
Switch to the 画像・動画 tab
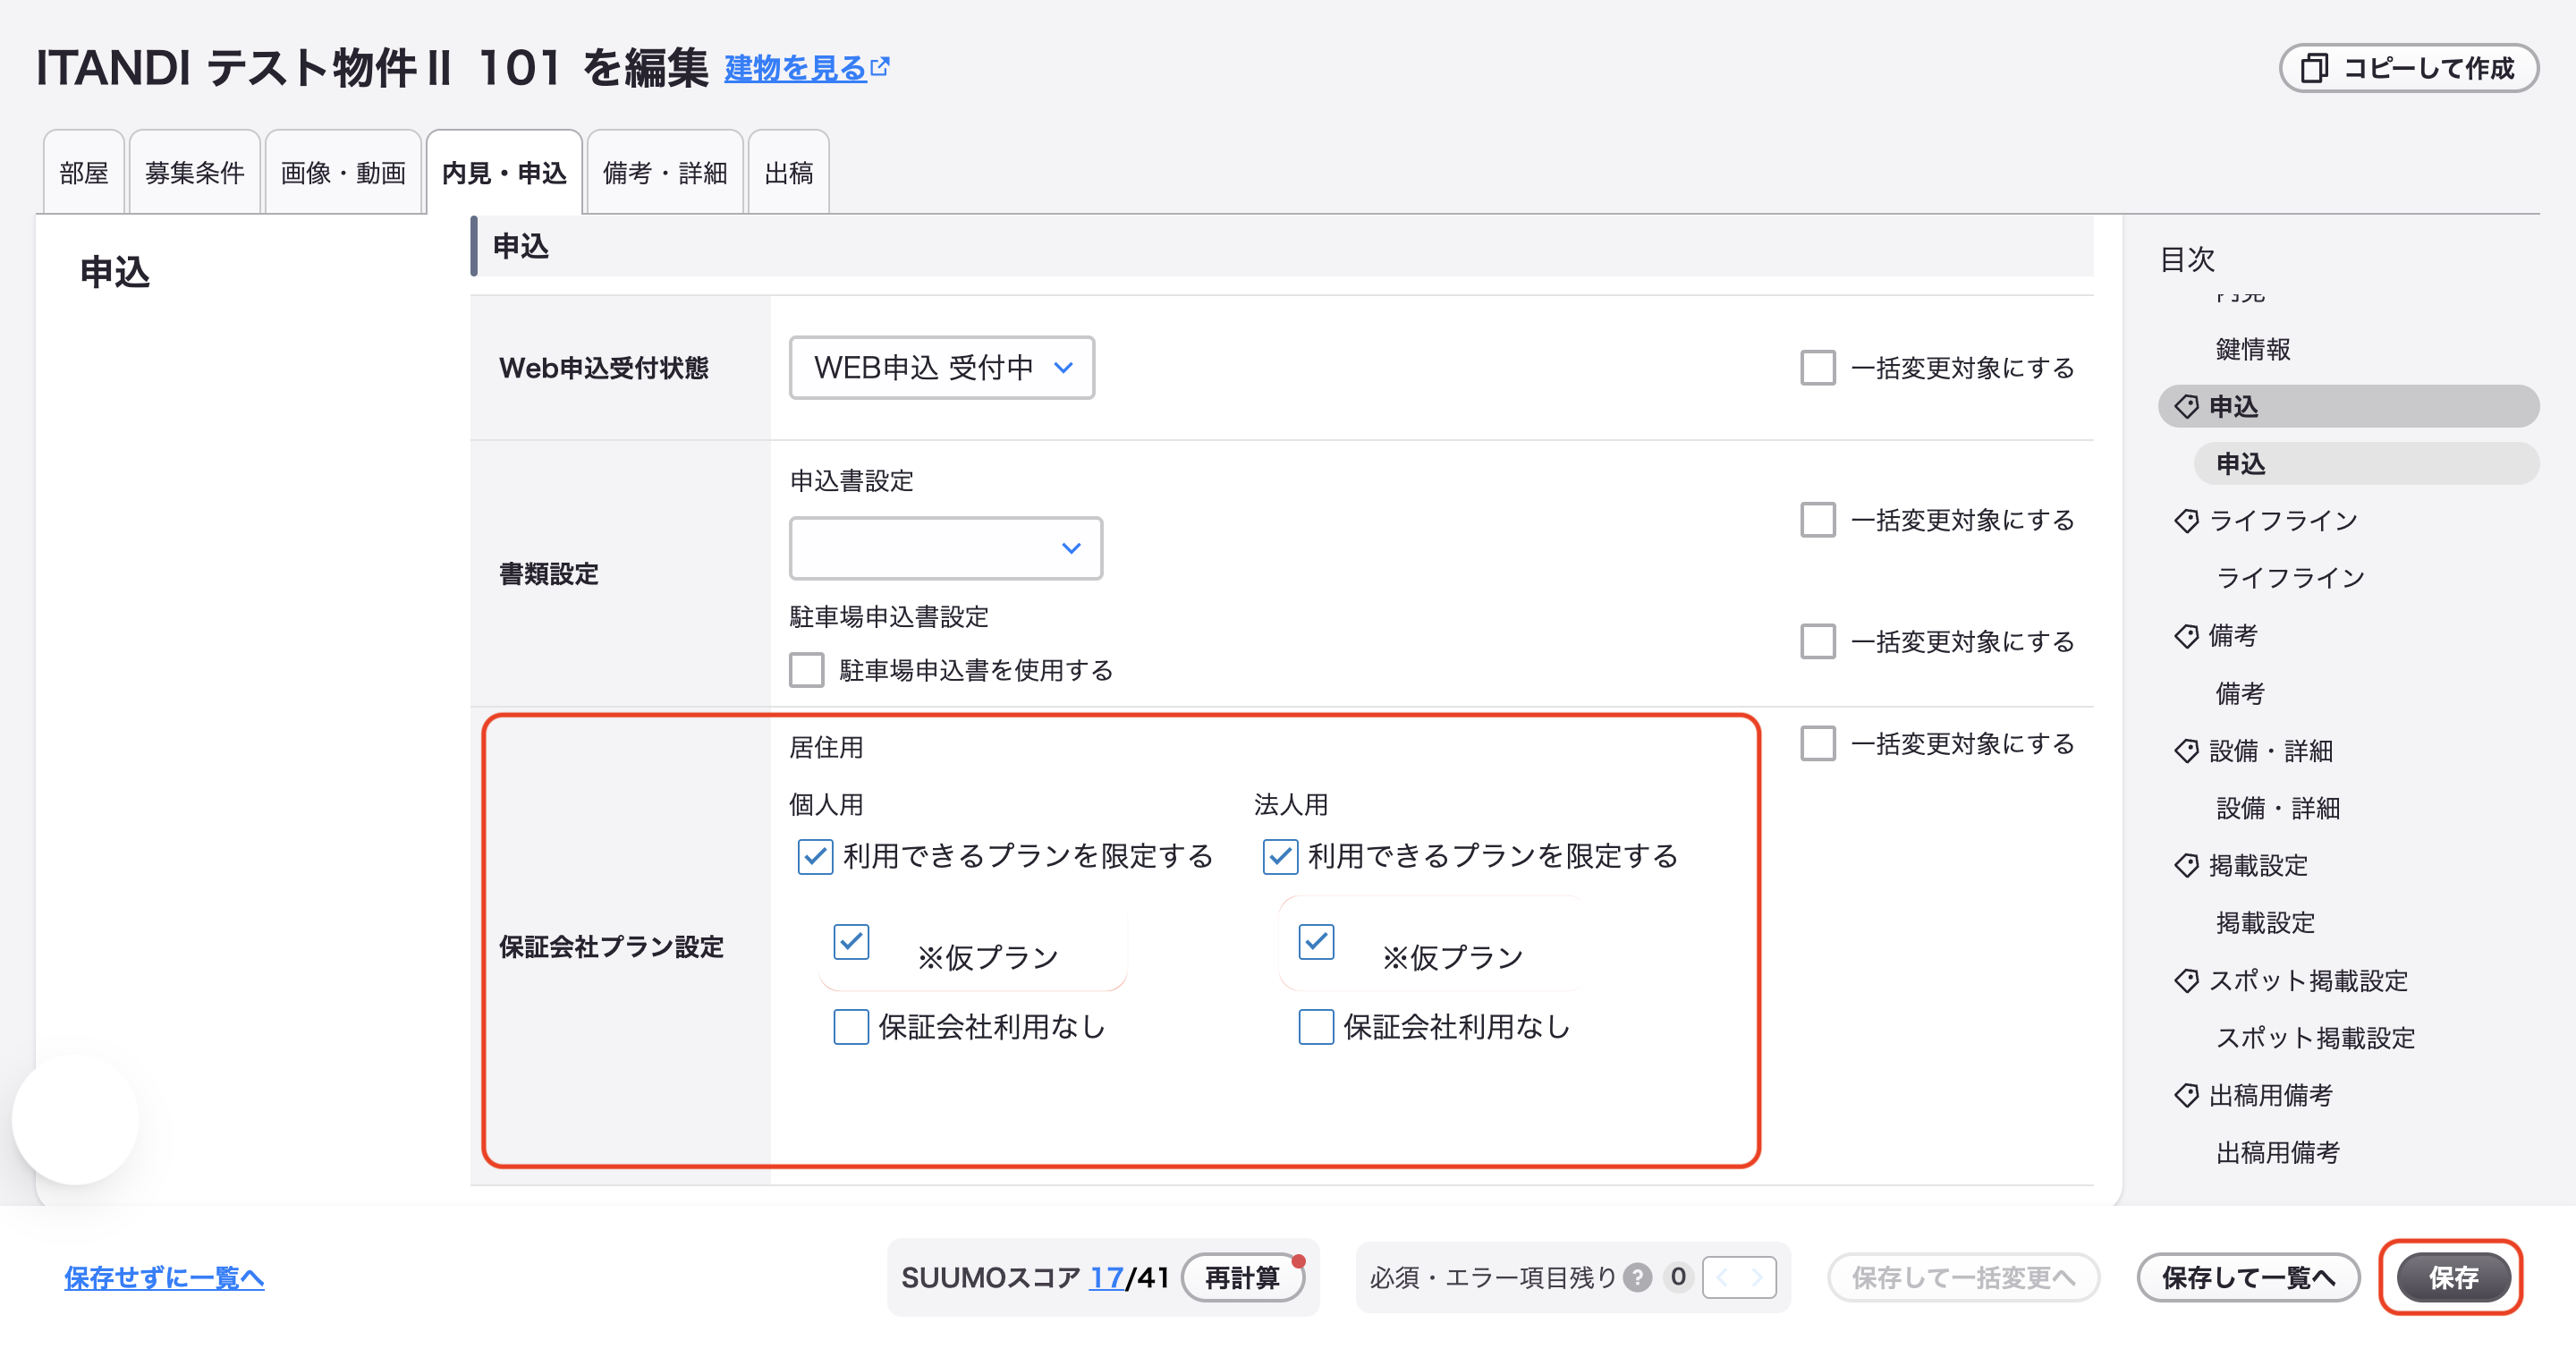(343, 173)
